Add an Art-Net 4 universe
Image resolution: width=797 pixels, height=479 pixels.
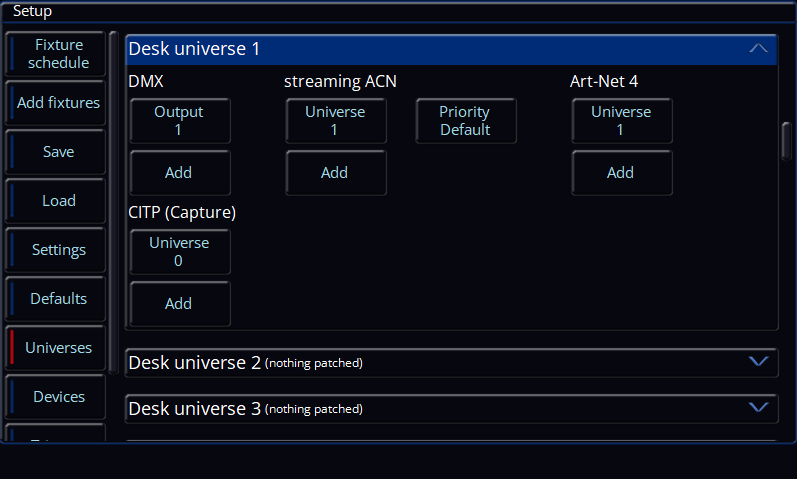[622, 173]
